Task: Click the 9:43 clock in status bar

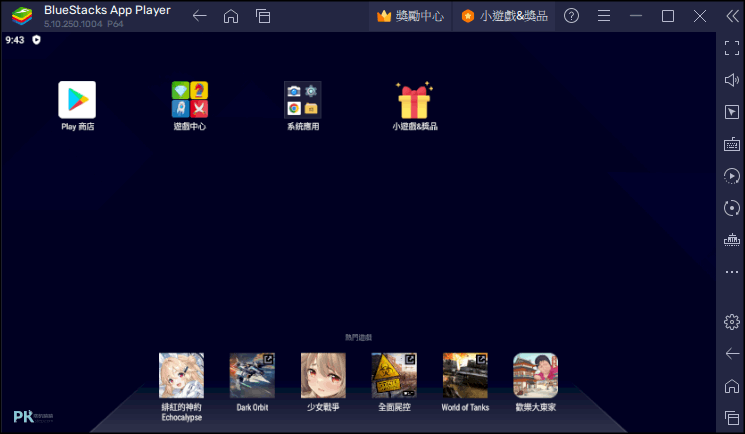Action: tap(15, 40)
